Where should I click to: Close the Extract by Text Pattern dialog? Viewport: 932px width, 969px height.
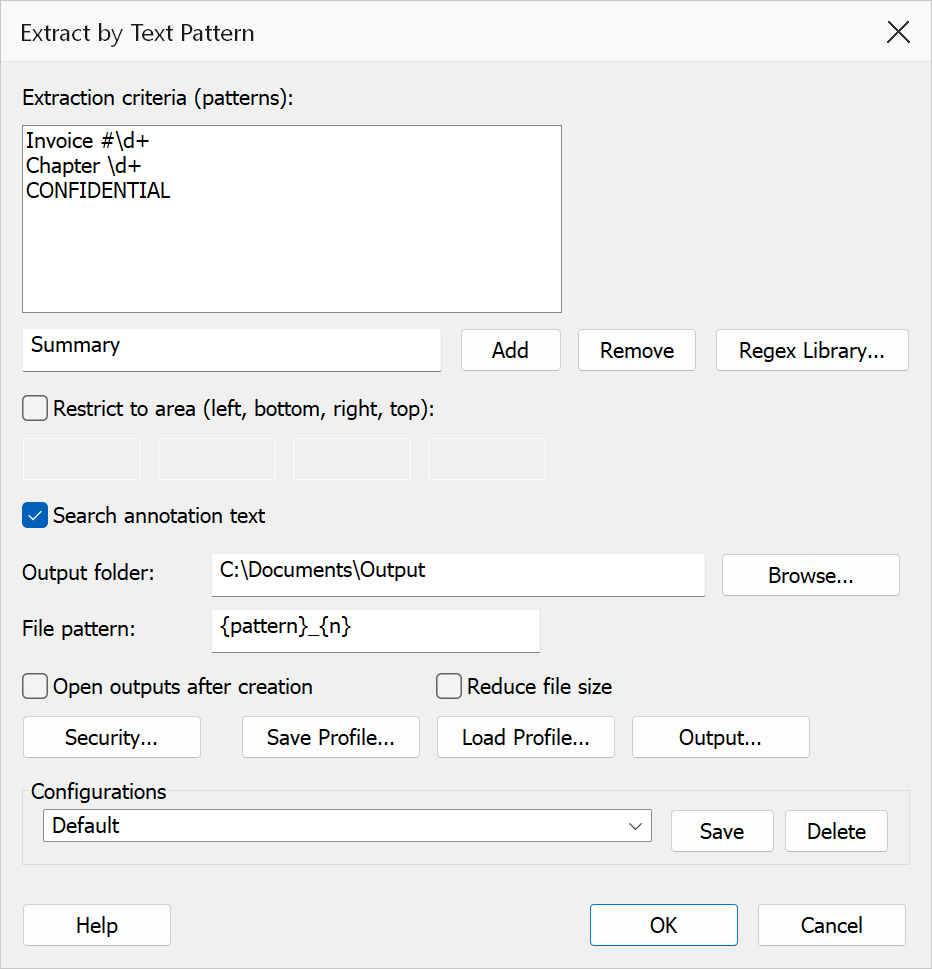click(x=898, y=32)
